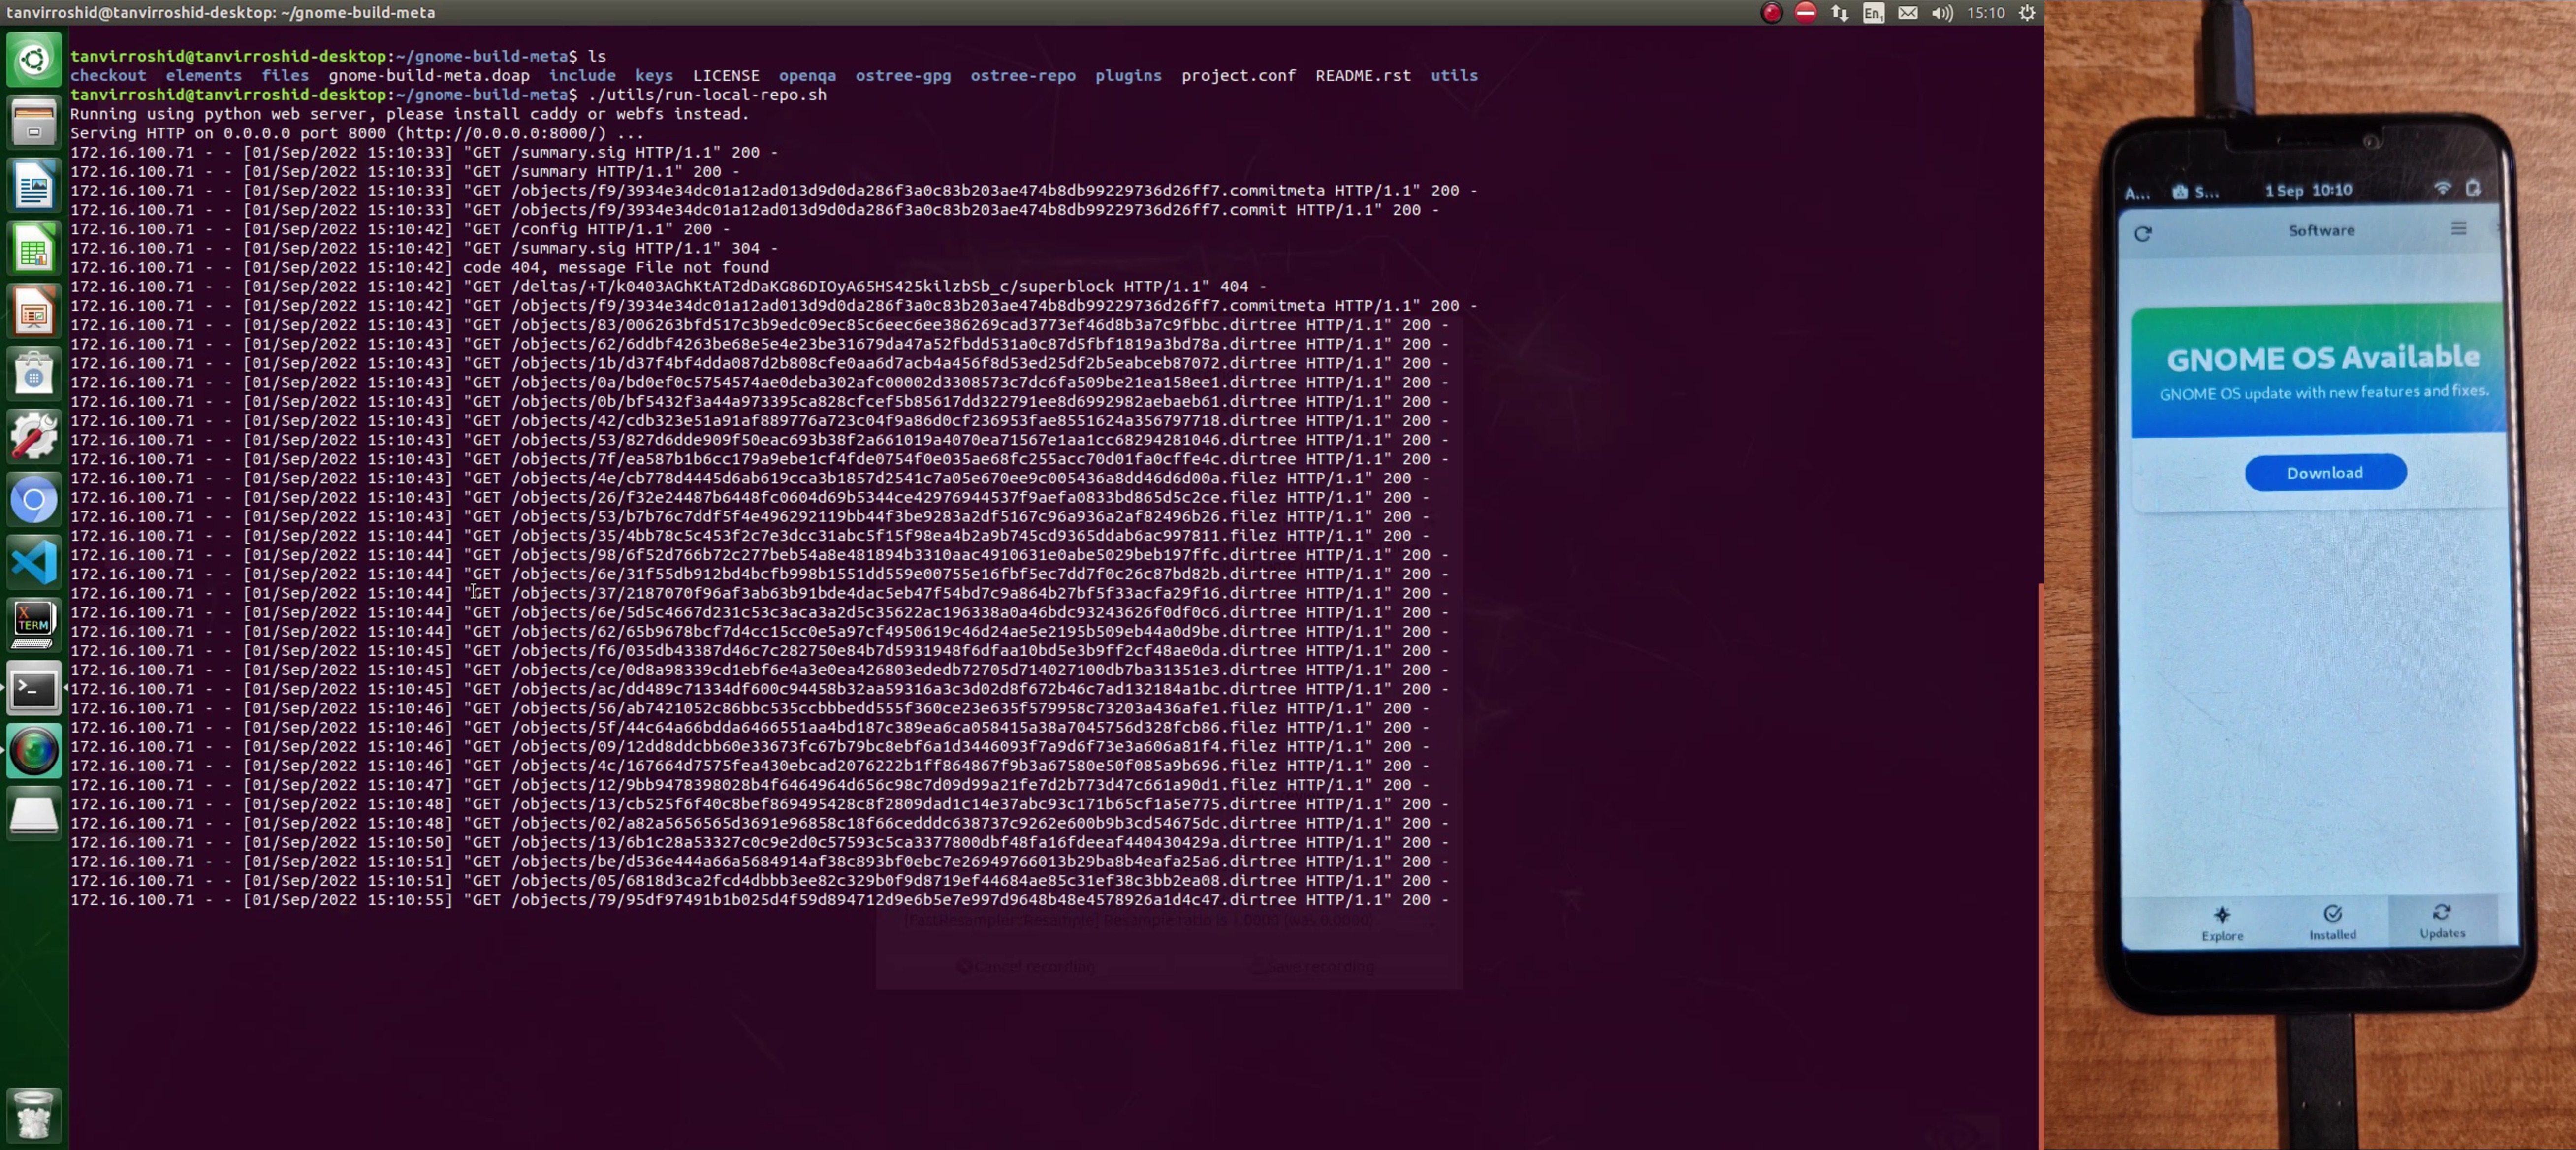Launch LibreOffice Impress from the dock
2576x1150 pixels.
[34, 312]
